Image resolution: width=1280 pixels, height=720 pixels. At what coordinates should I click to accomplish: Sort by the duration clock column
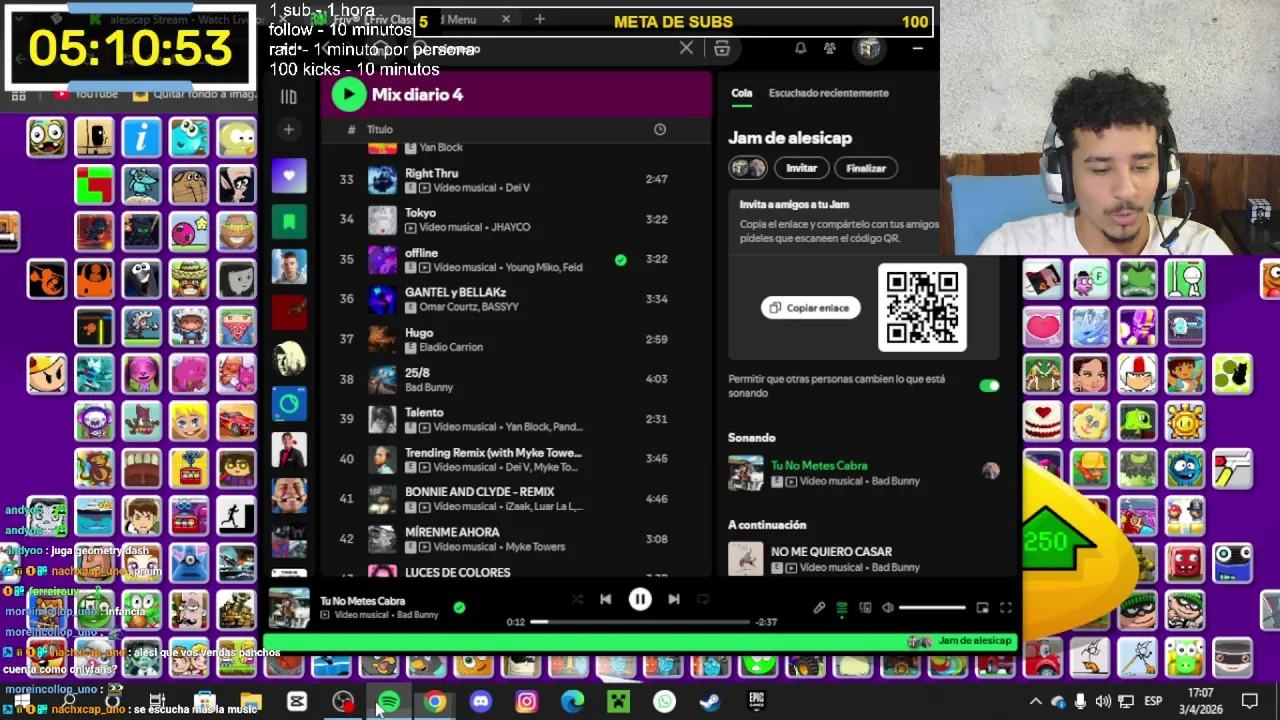[x=660, y=129]
